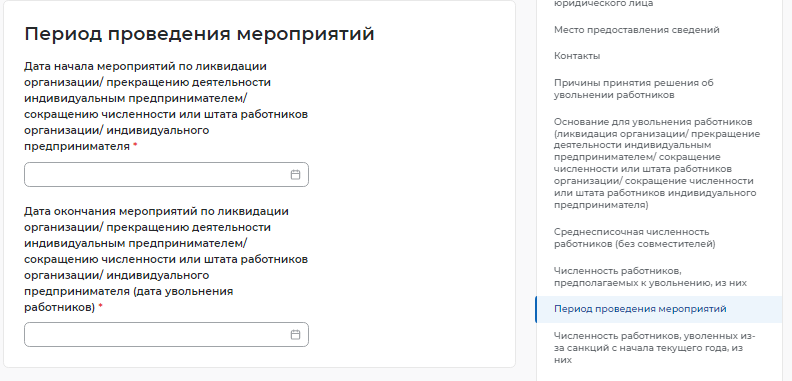Click 'юридического лица' item in the sidebar
This screenshot has width=792, height=381.
604,4
